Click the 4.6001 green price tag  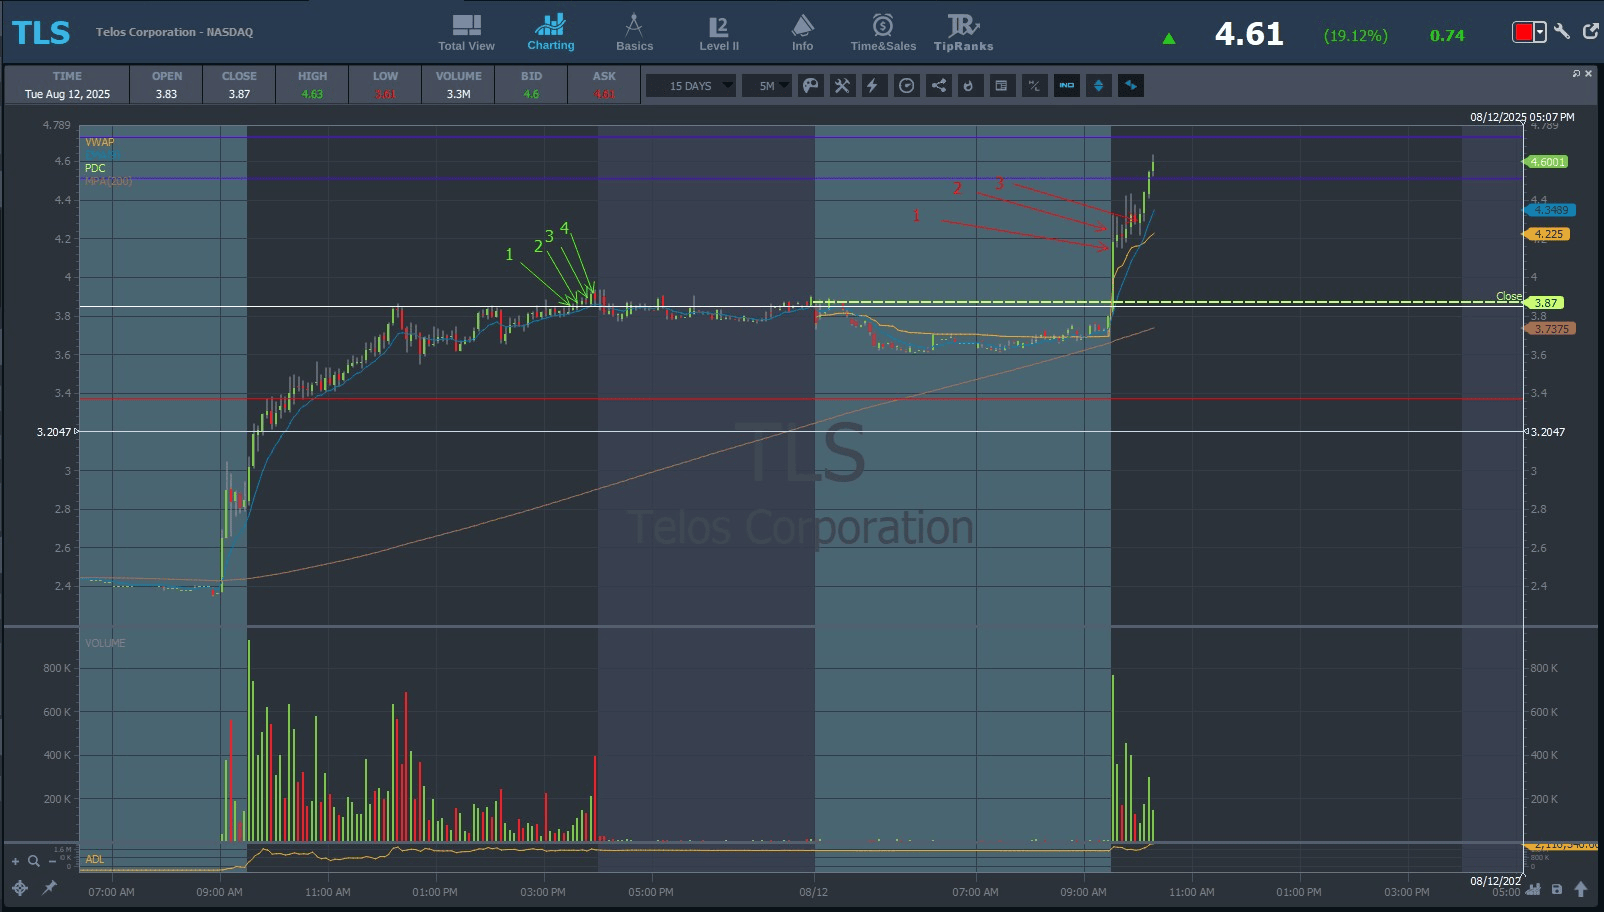coord(1546,162)
